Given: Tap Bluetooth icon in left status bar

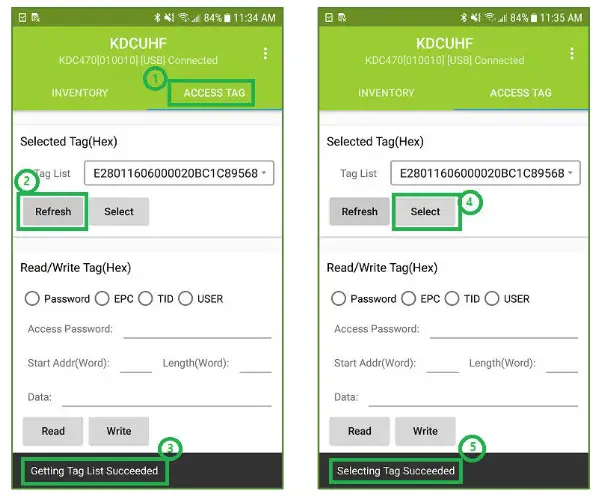Looking at the screenshot, I should 157,18.
